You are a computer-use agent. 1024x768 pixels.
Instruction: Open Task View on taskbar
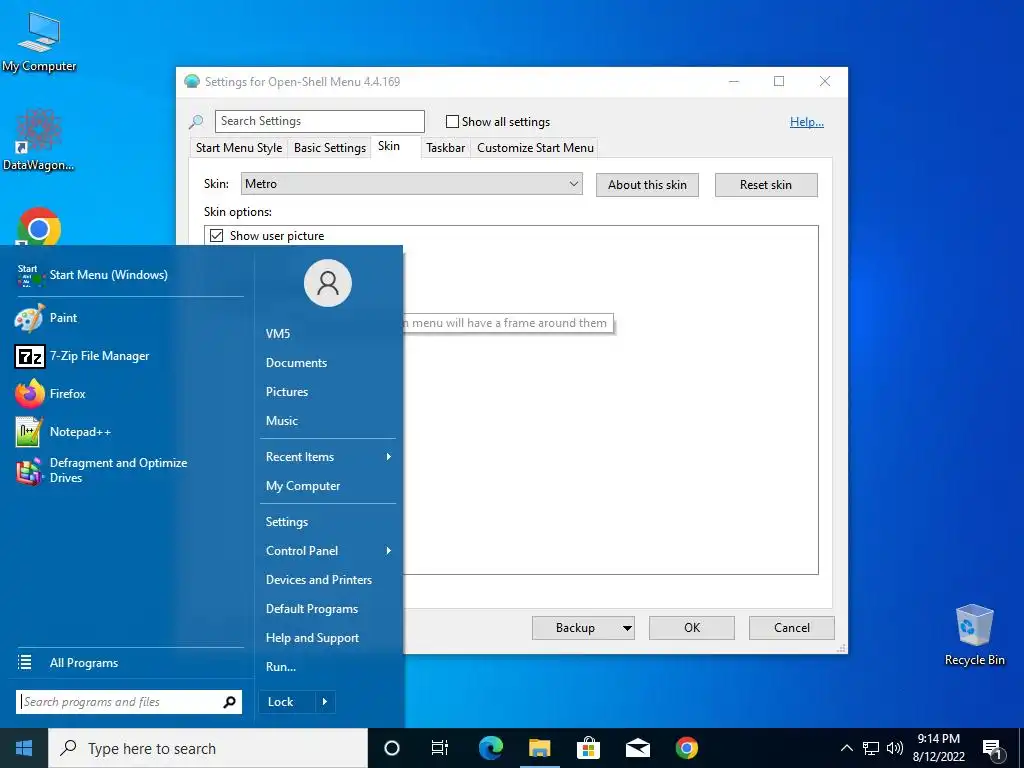pyautogui.click(x=440, y=748)
